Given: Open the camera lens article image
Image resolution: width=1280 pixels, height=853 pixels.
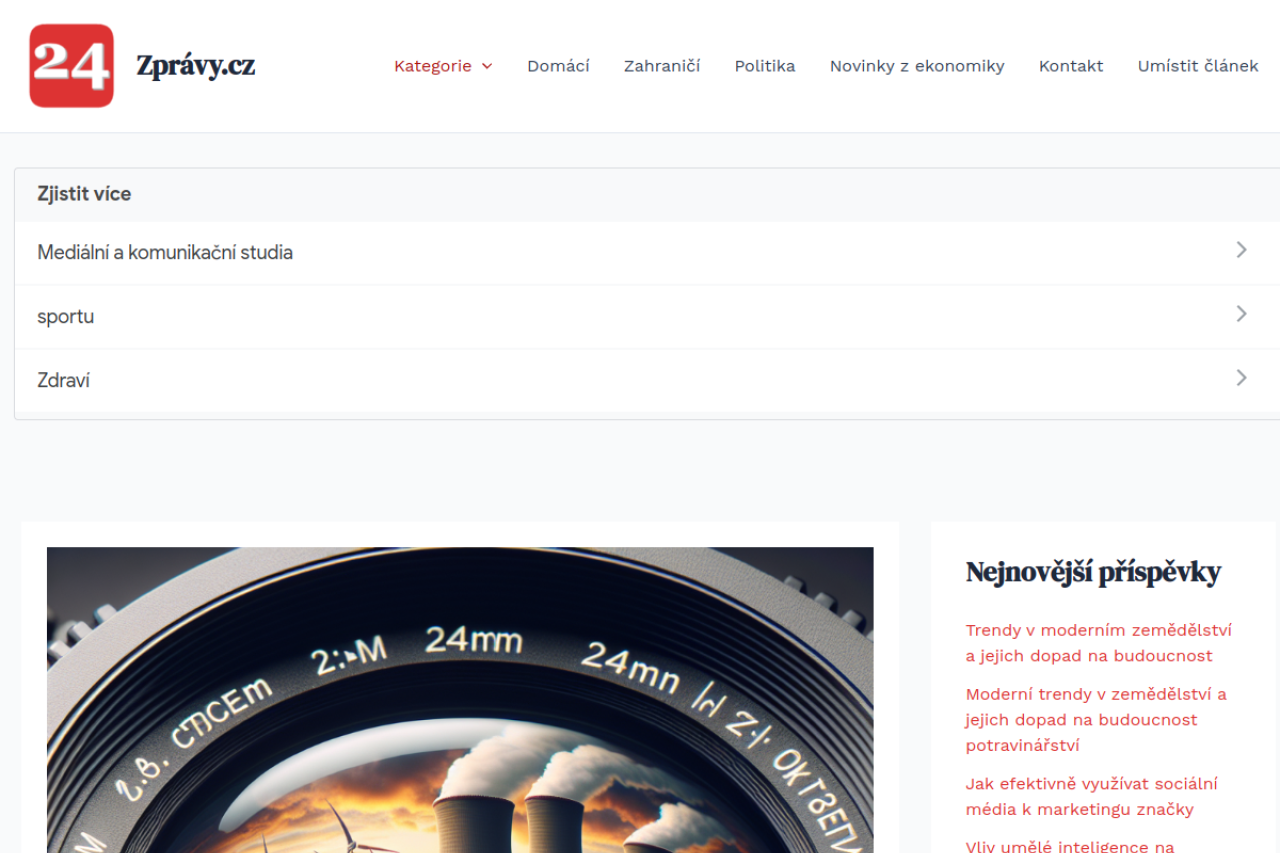Looking at the screenshot, I should coord(460,700).
